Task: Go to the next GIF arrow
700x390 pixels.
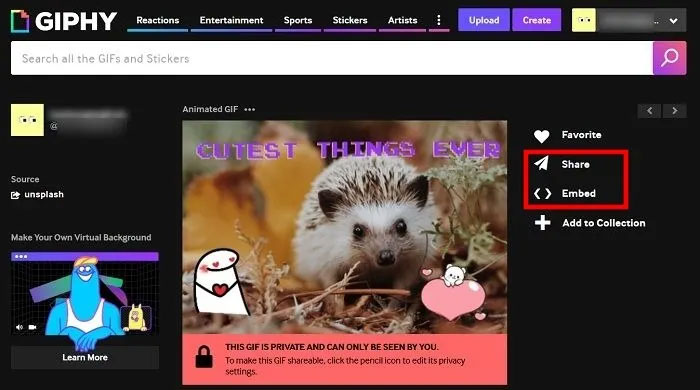Action: (x=675, y=111)
